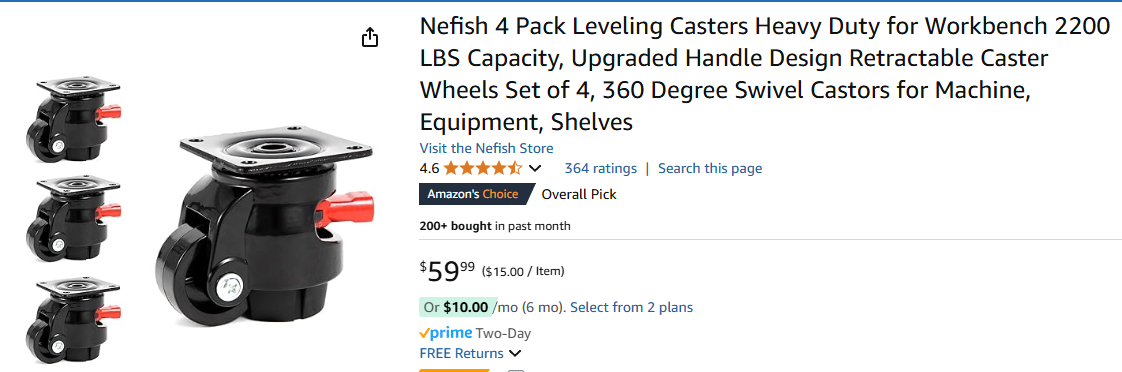Open the Select from 2 plans link
Image resolution: width=1122 pixels, height=372 pixels.
[631, 308]
